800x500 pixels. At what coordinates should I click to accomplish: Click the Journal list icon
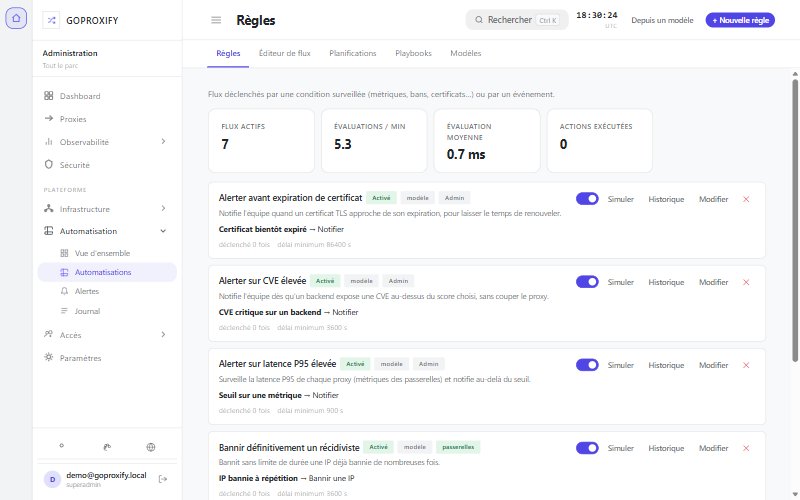(64, 311)
